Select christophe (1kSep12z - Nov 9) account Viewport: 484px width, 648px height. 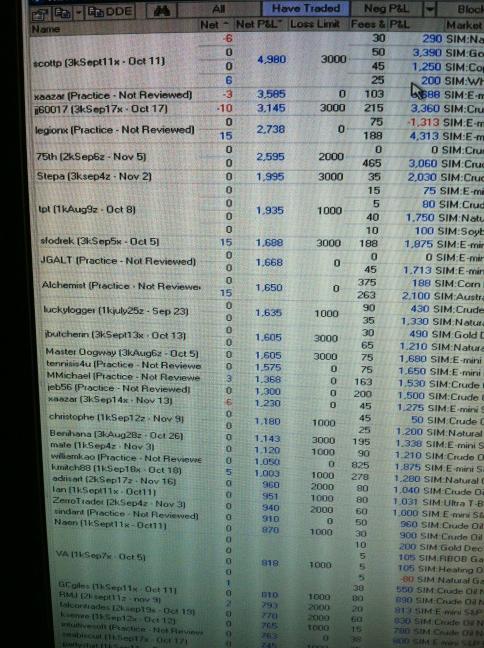116,418
